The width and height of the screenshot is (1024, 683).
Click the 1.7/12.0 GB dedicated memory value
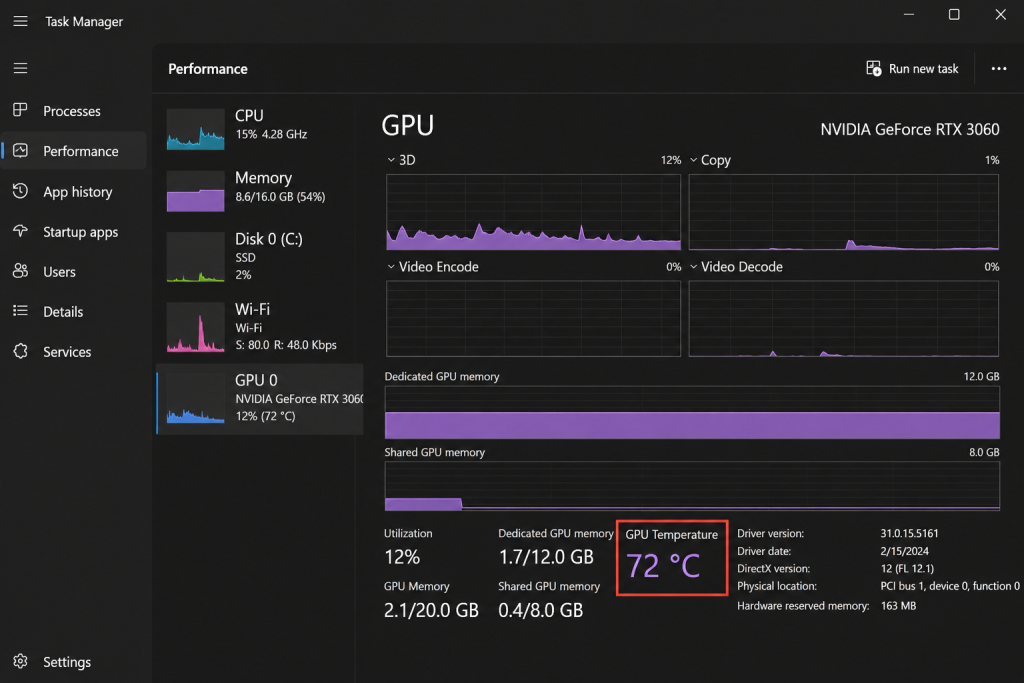[x=546, y=557]
